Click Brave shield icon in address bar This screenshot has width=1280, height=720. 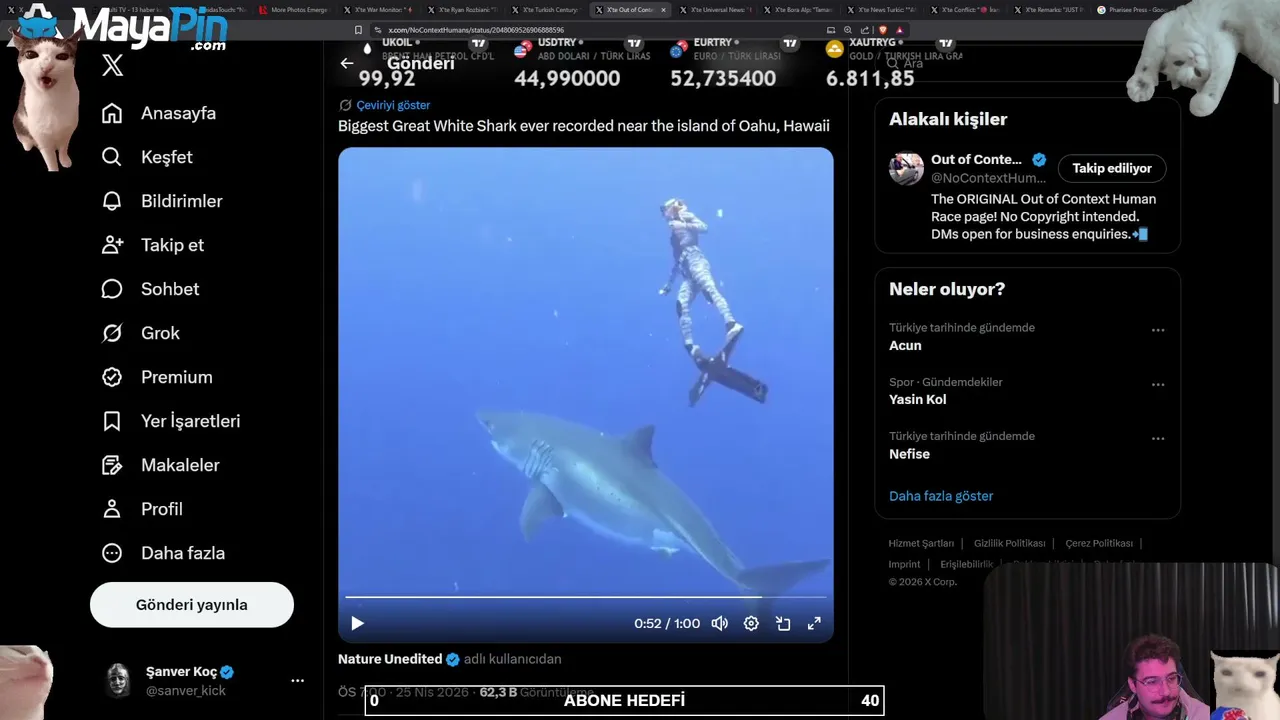pos(883,30)
